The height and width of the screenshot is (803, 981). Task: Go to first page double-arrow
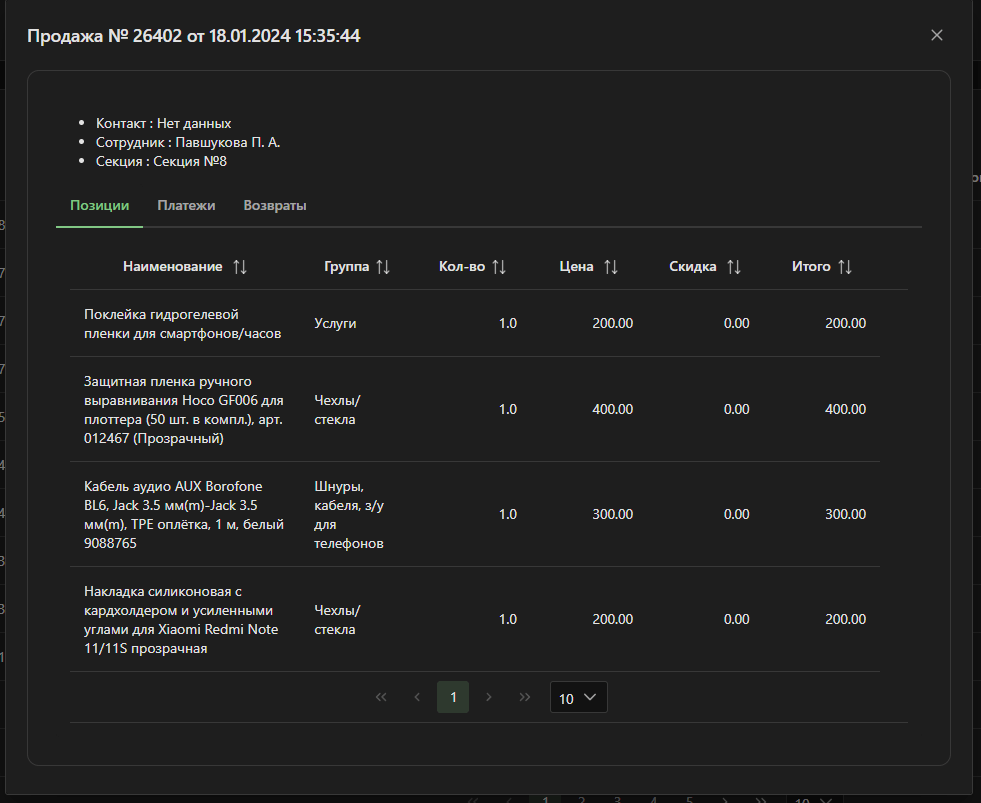point(381,697)
